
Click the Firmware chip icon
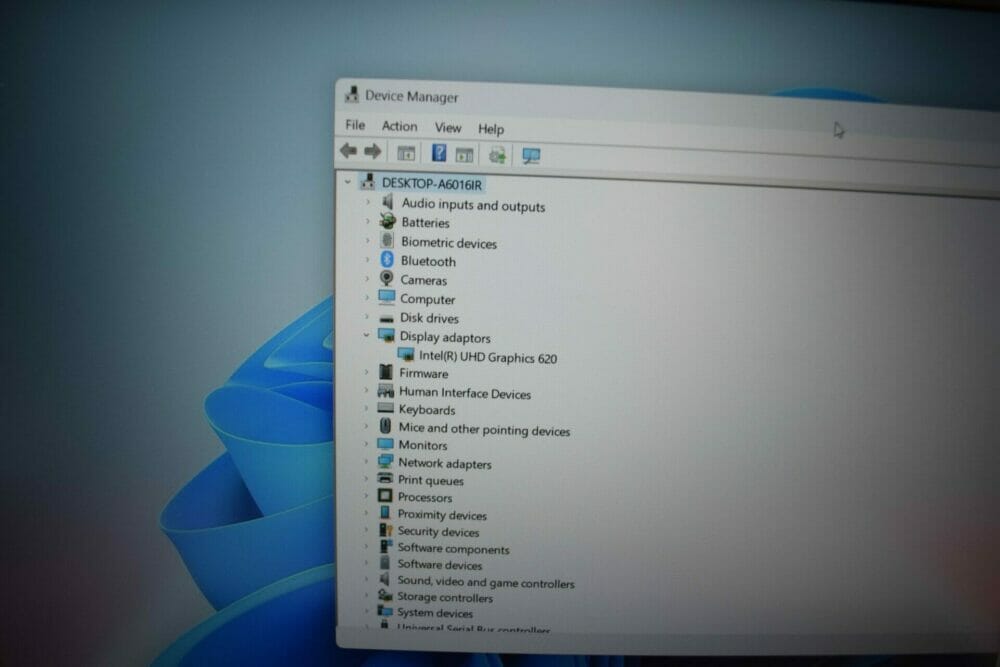click(386, 372)
